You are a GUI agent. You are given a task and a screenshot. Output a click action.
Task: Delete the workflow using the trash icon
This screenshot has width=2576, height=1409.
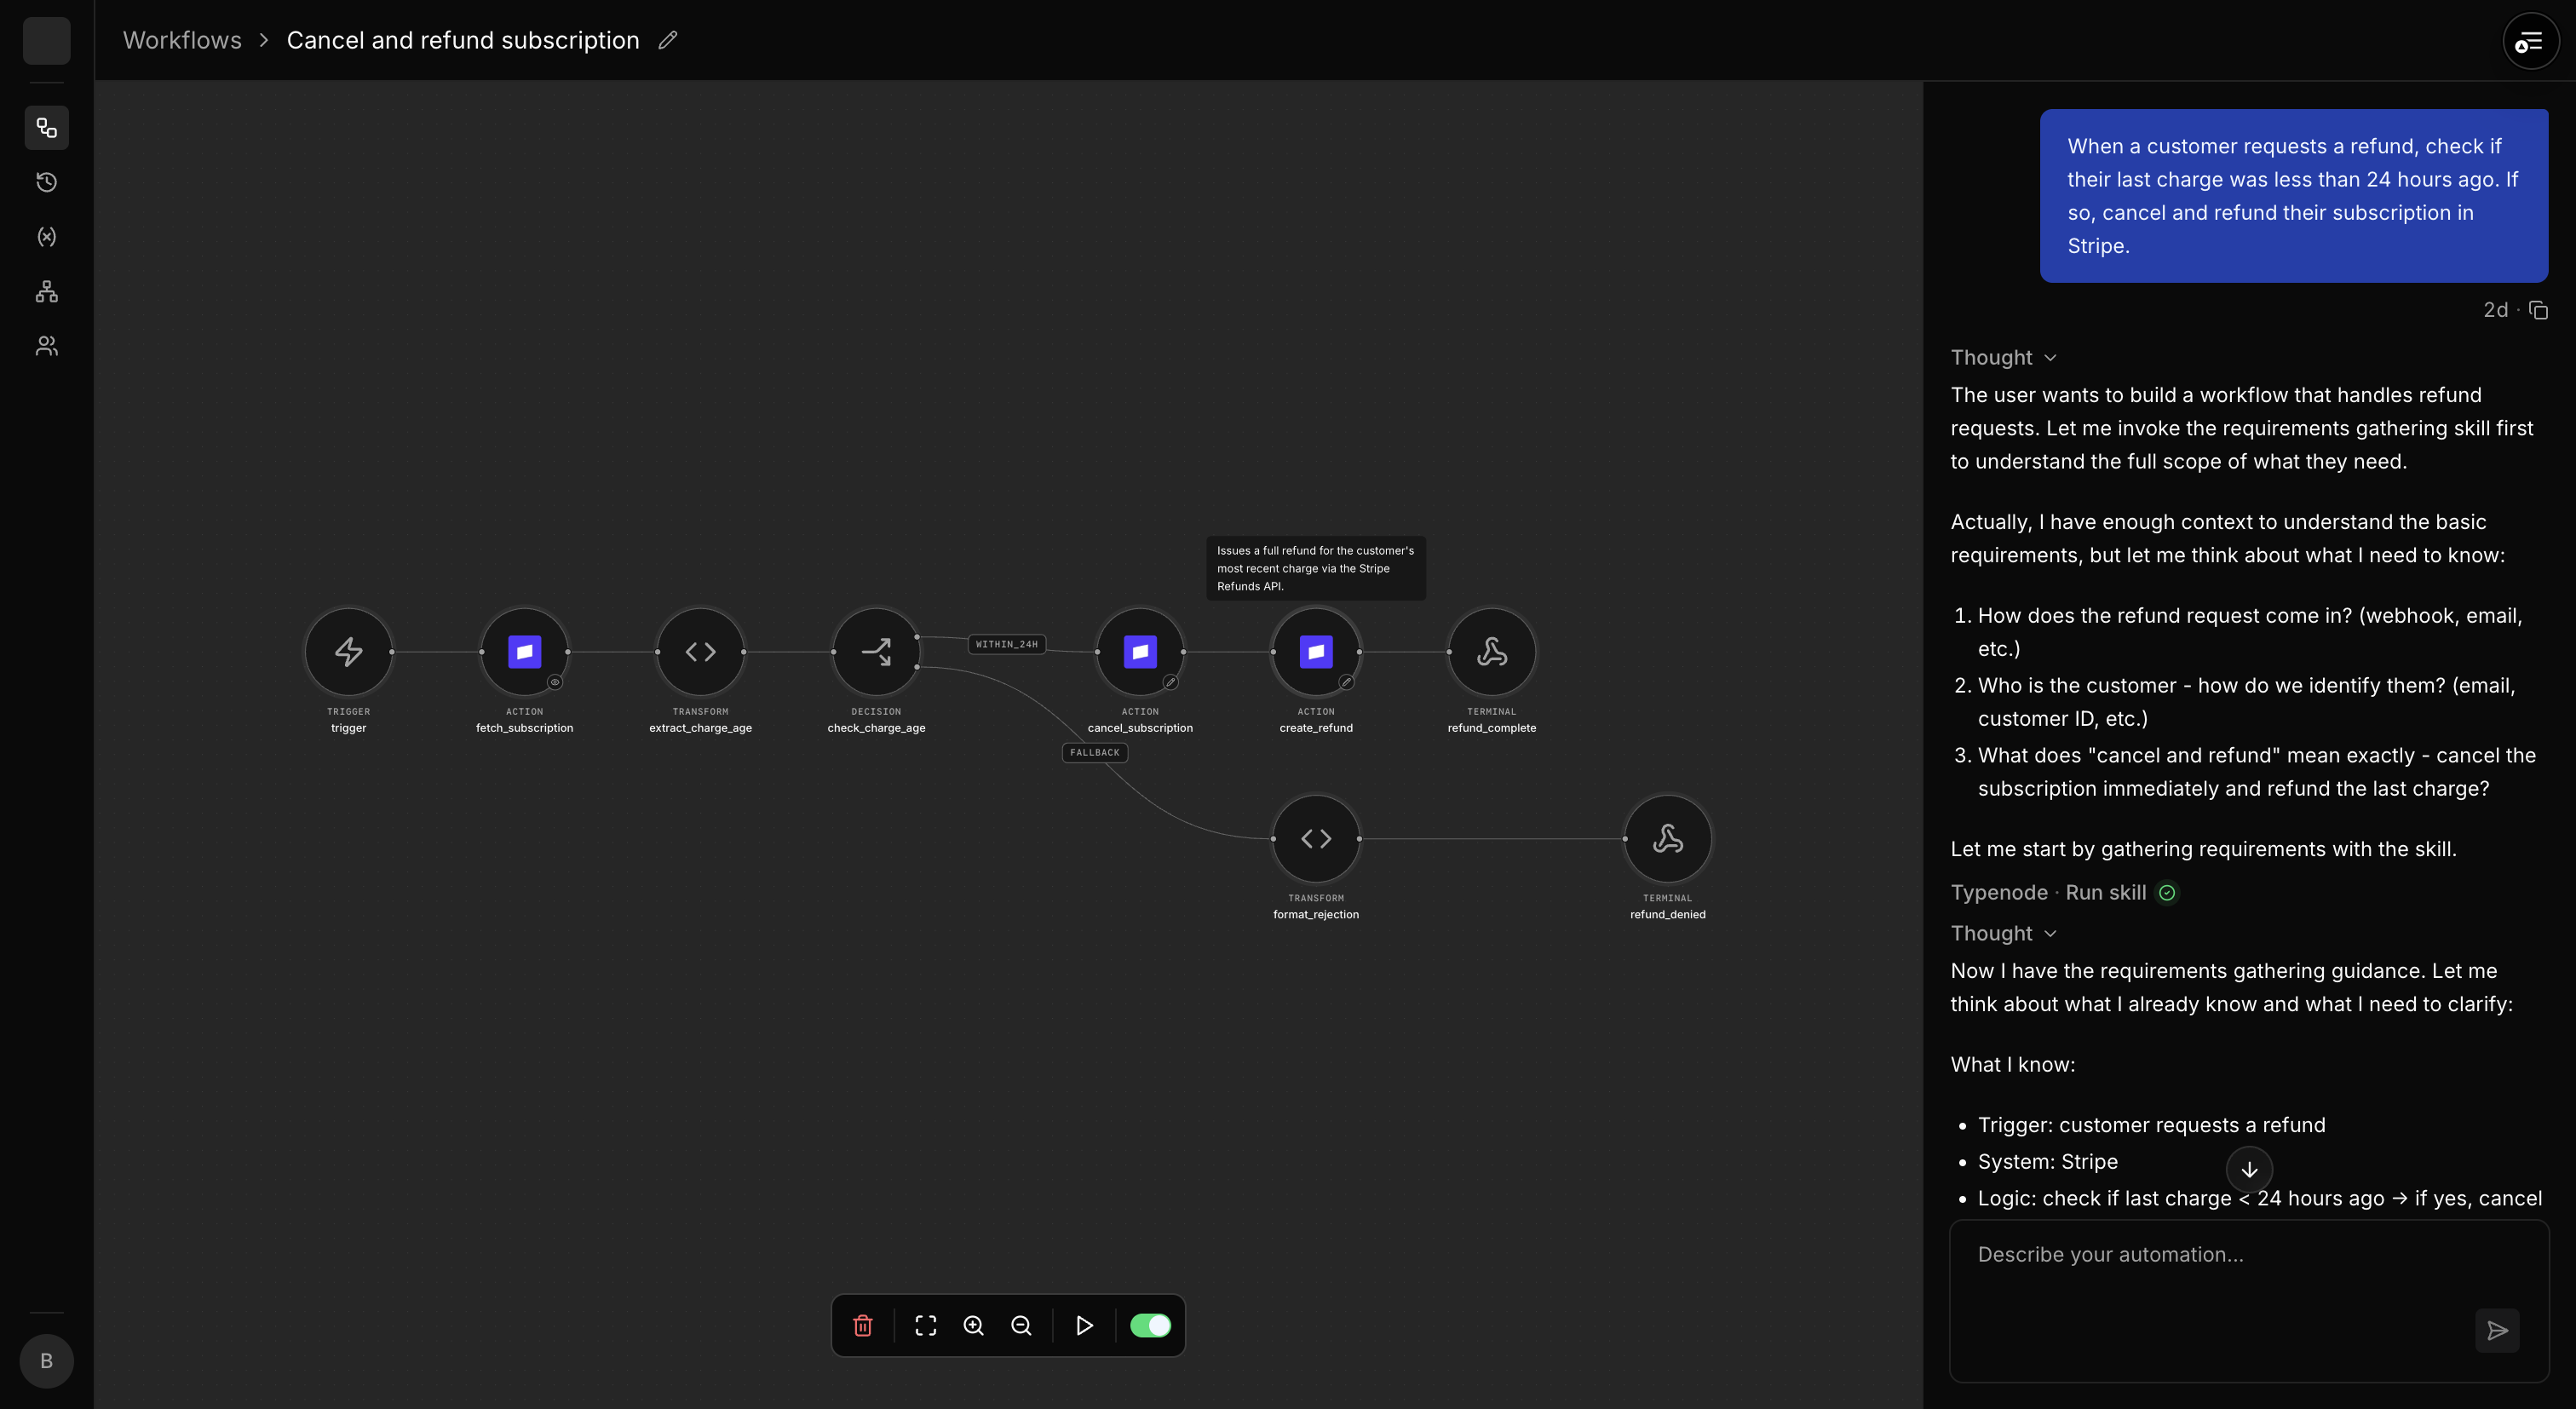862,1325
